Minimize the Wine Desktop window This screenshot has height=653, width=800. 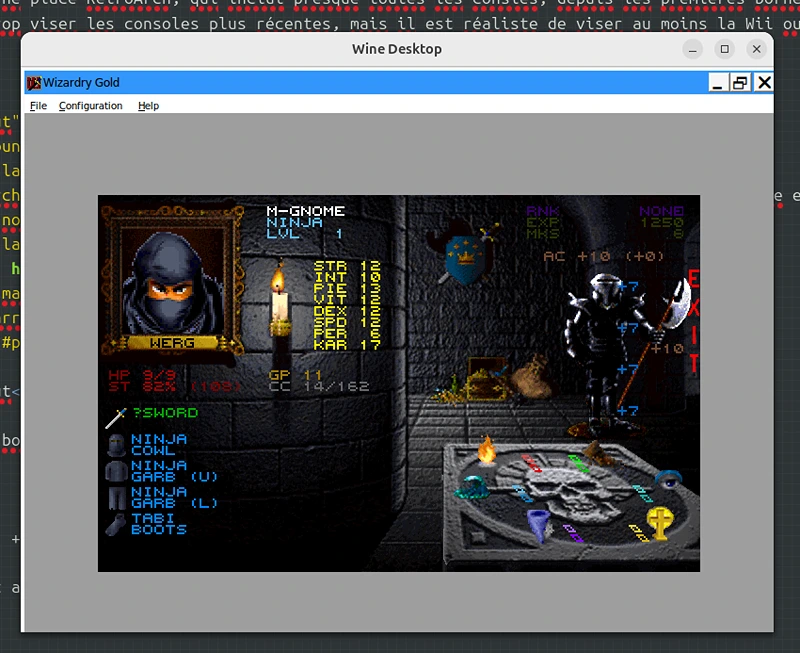(692, 49)
